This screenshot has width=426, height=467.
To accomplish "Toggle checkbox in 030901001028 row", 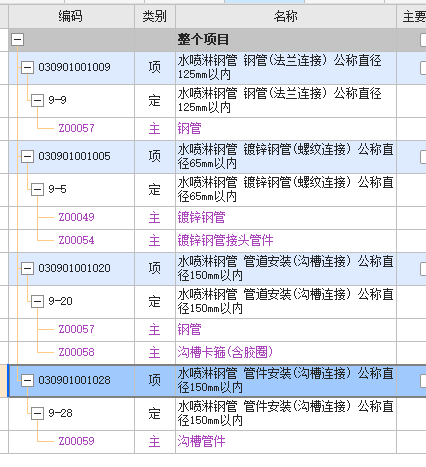I will (x=423, y=381).
